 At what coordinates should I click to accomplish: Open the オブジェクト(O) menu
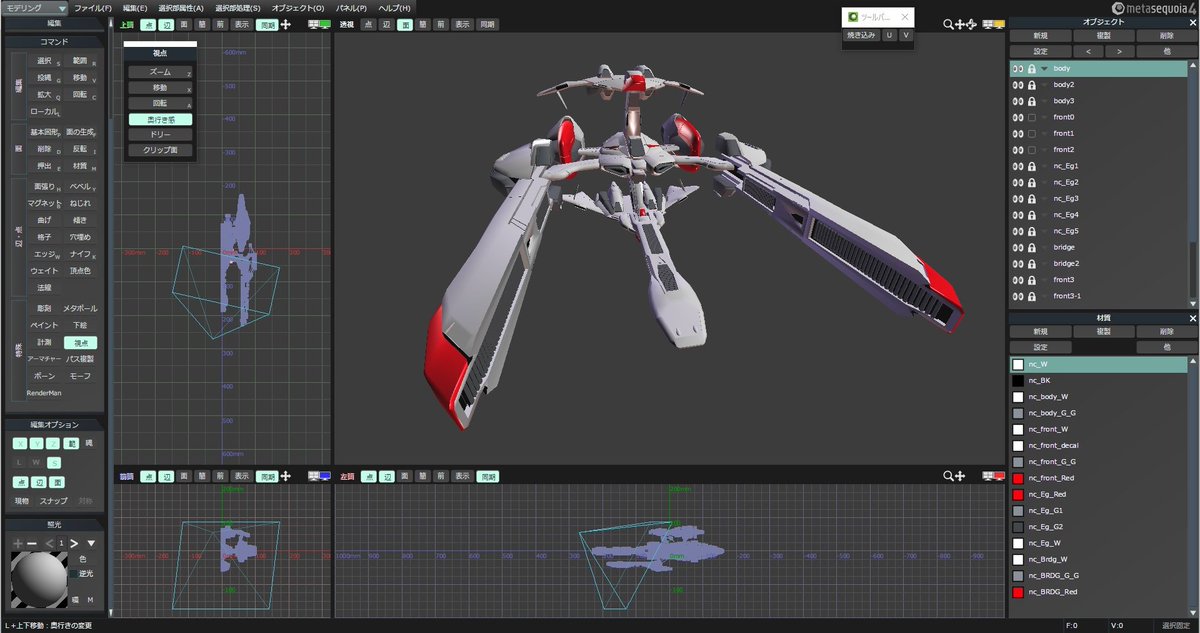coord(299,8)
